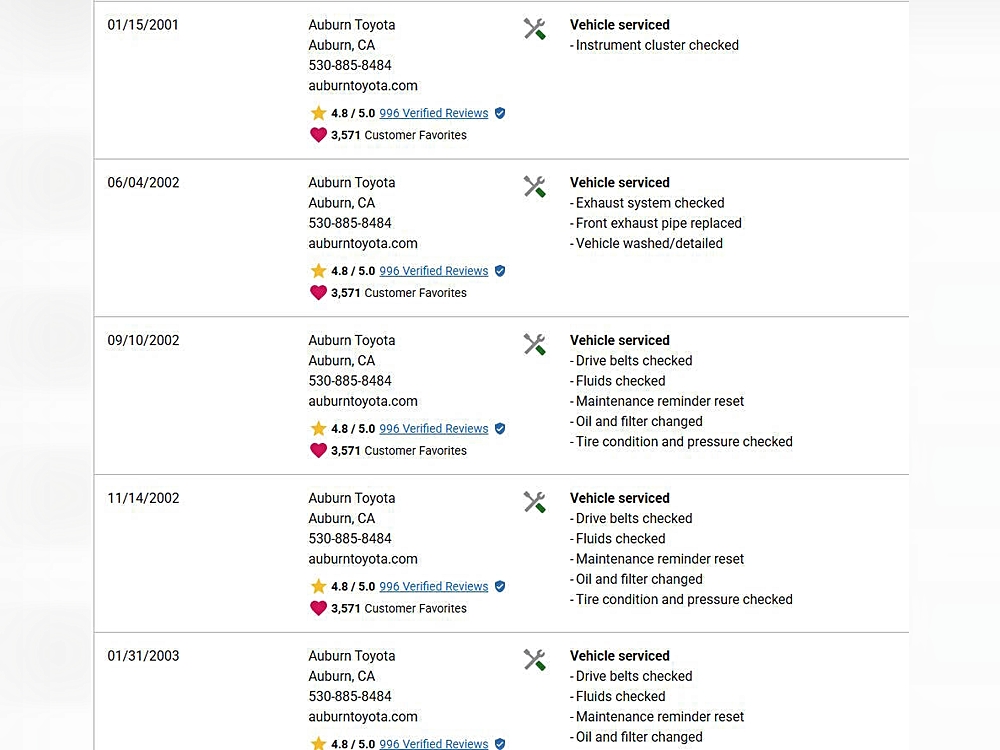The image size is (1000, 750).
Task: Click the heart icon in 11/14/2002 entry
Action: point(318,608)
